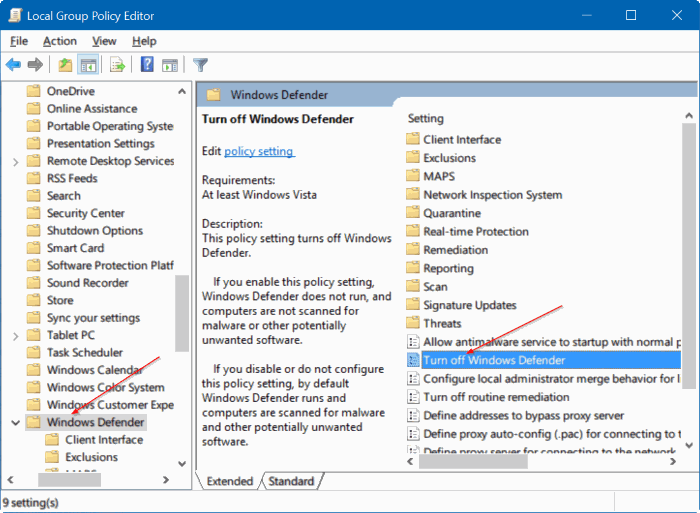Click the settings list horizontal scroll right arrow

coord(673,462)
